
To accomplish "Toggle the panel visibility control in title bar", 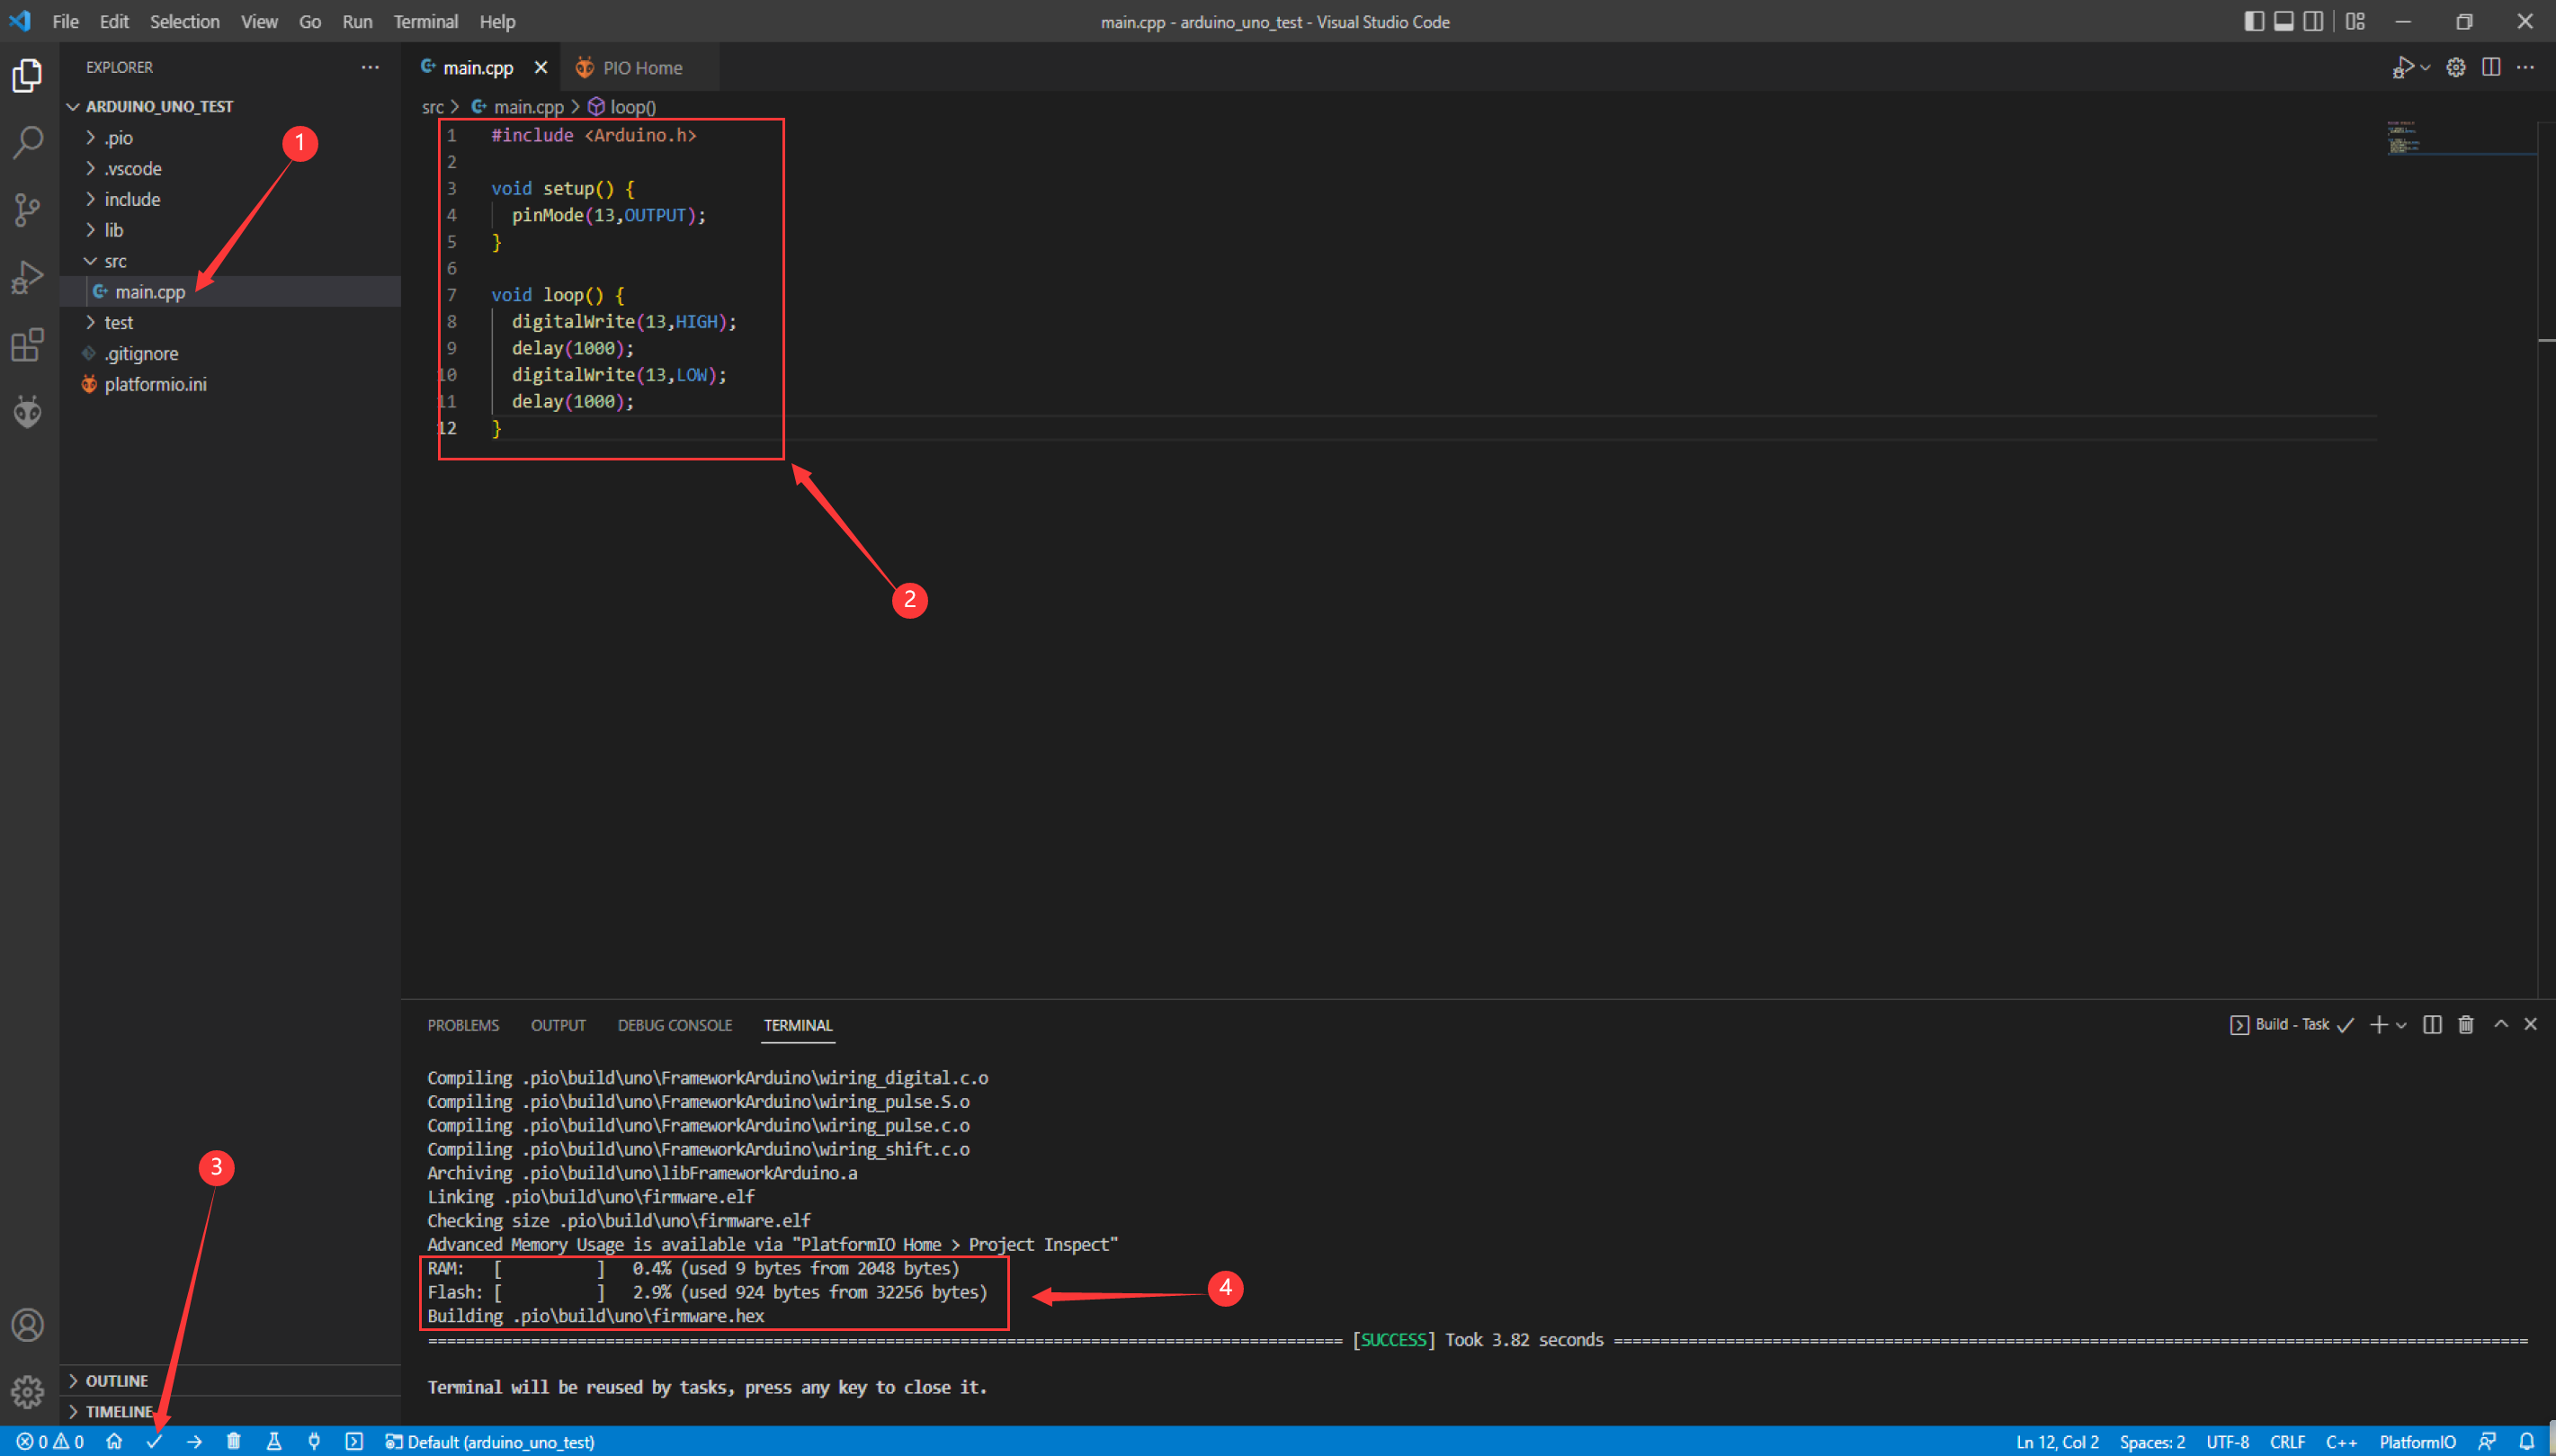I will (x=2286, y=21).
